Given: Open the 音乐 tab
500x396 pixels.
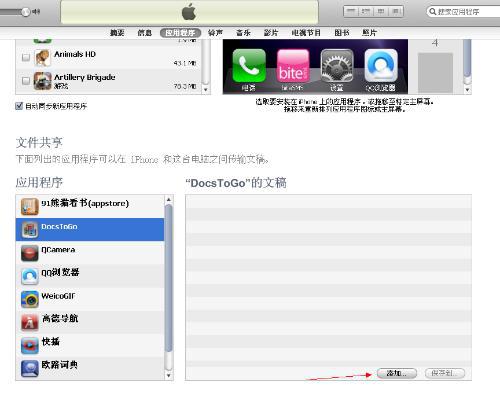Looking at the screenshot, I should [x=243, y=33].
